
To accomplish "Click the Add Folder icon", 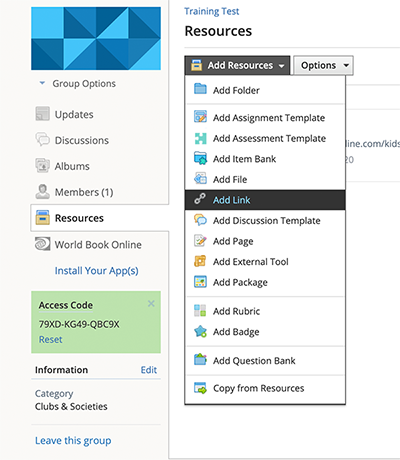I will point(200,89).
